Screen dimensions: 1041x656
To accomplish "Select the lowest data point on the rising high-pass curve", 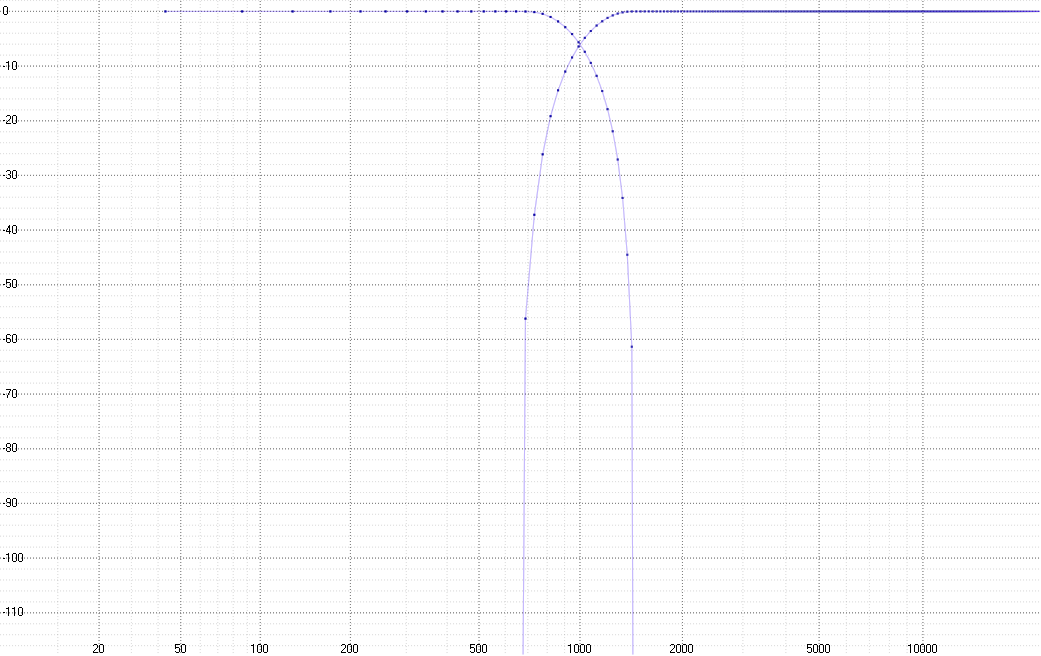I will 525,319.
